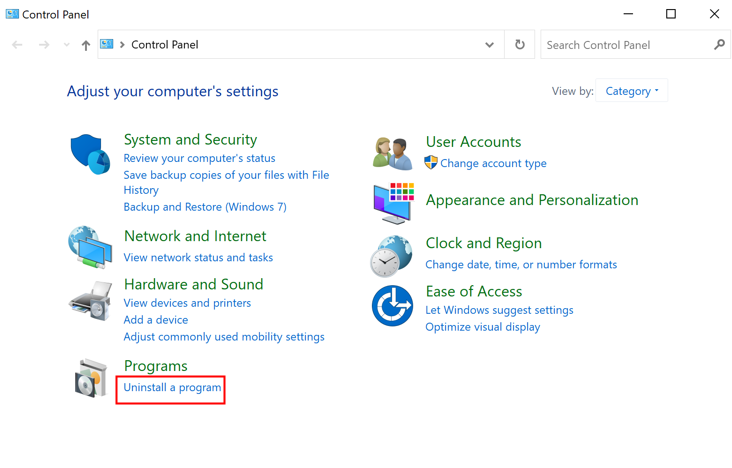Click the Network and Internet globe icon
Screen dimensions: 732x468
[90, 247]
